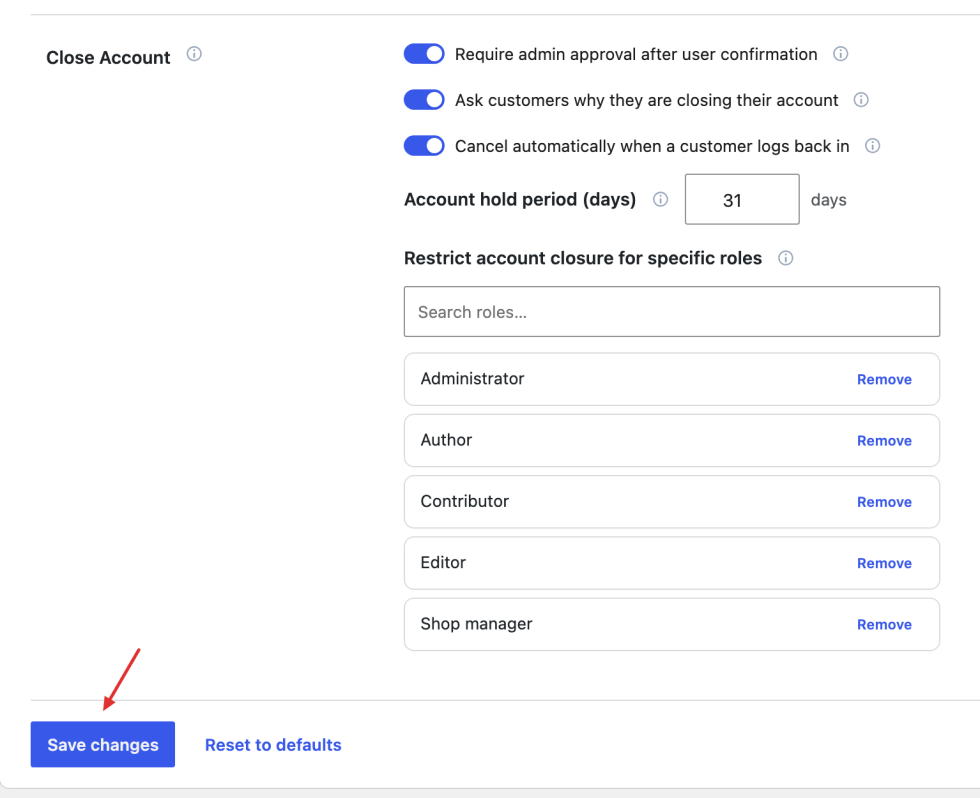The height and width of the screenshot is (798, 980).
Task: Remove the Shop manager role
Action: click(x=884, y=624)
